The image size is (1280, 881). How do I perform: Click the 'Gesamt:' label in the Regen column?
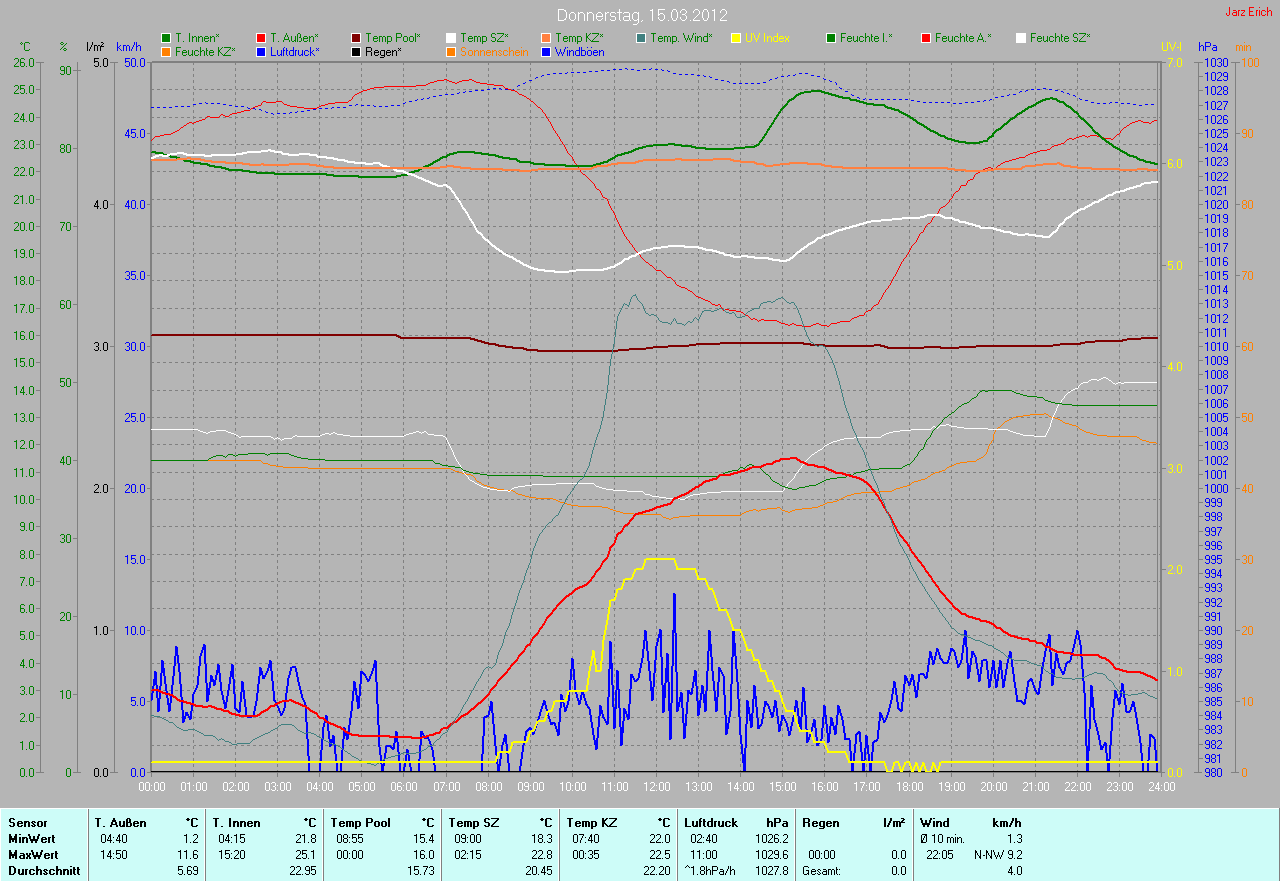tap(822, 871)
